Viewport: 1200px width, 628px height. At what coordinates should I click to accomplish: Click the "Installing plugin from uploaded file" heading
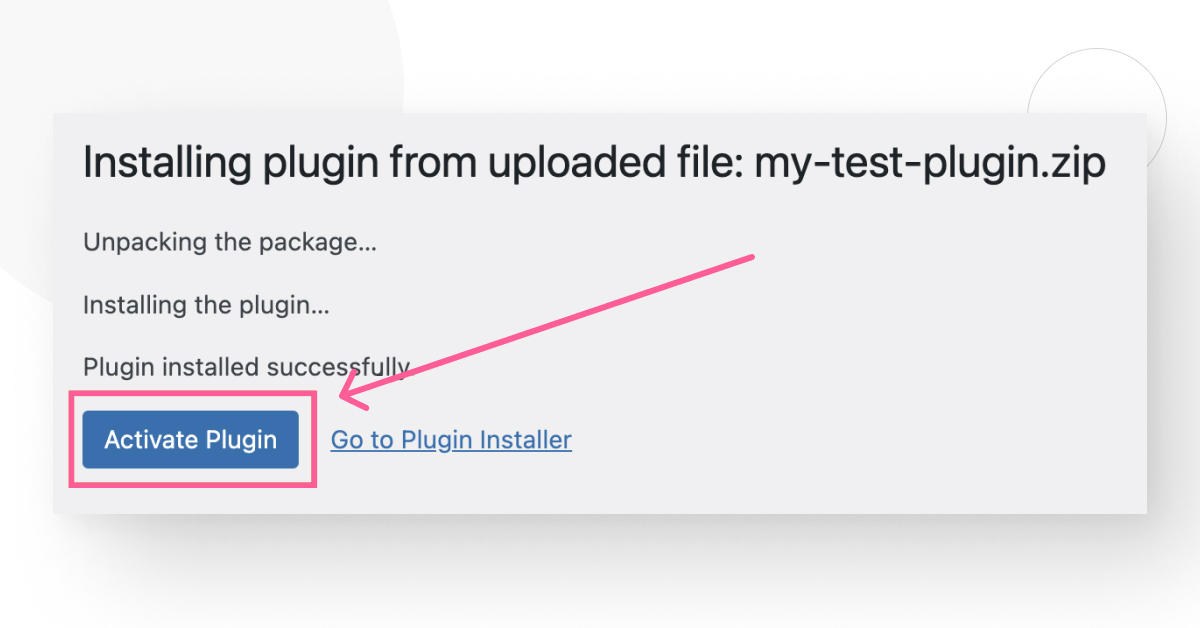[x=412, y=162]
